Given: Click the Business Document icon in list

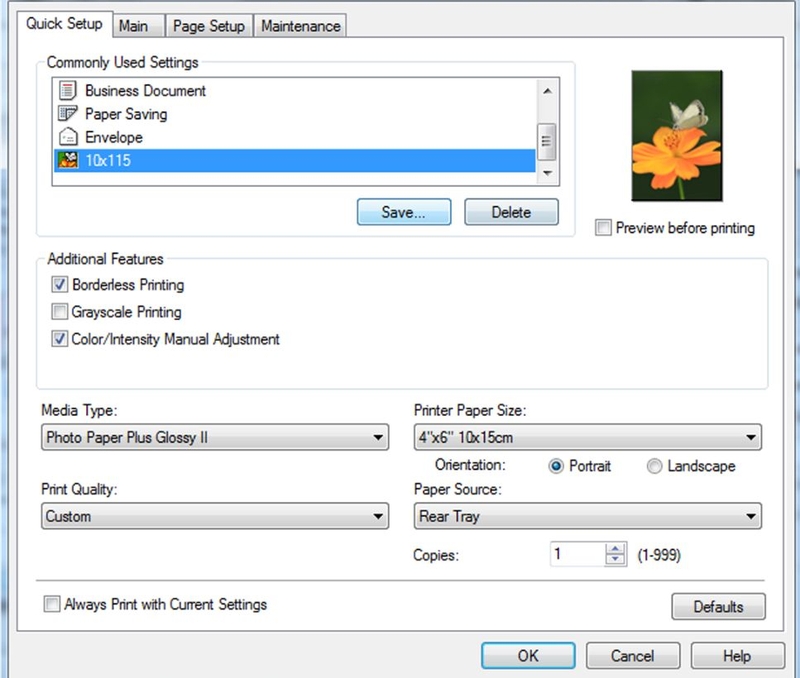Looking at the screenshot, I should (67, 90).
